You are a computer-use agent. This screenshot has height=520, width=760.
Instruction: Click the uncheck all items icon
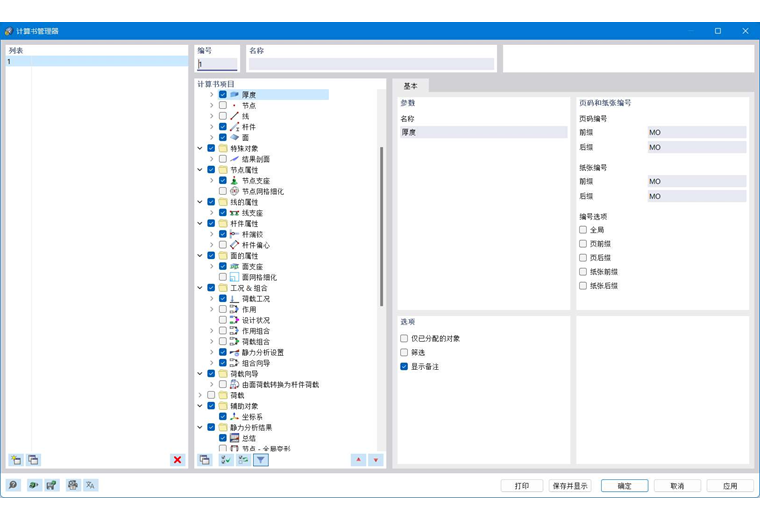pos(243,460)
